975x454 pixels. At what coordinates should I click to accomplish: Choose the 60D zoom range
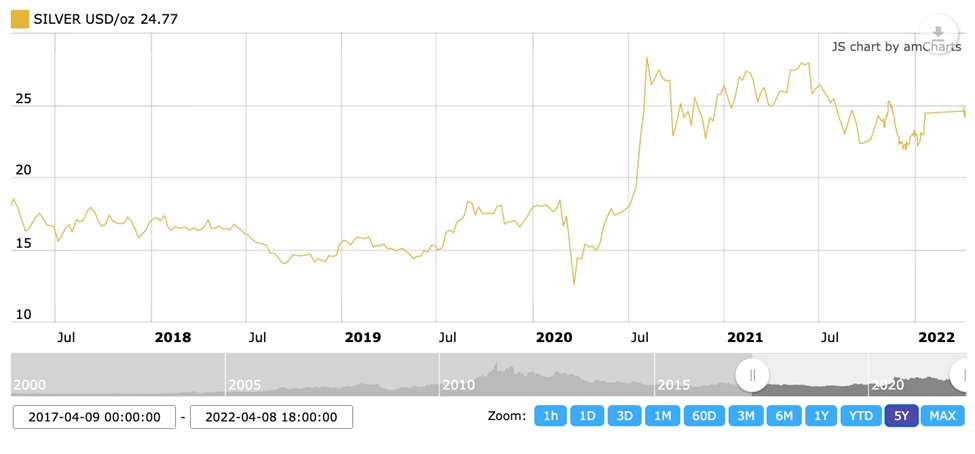point(705,416)
